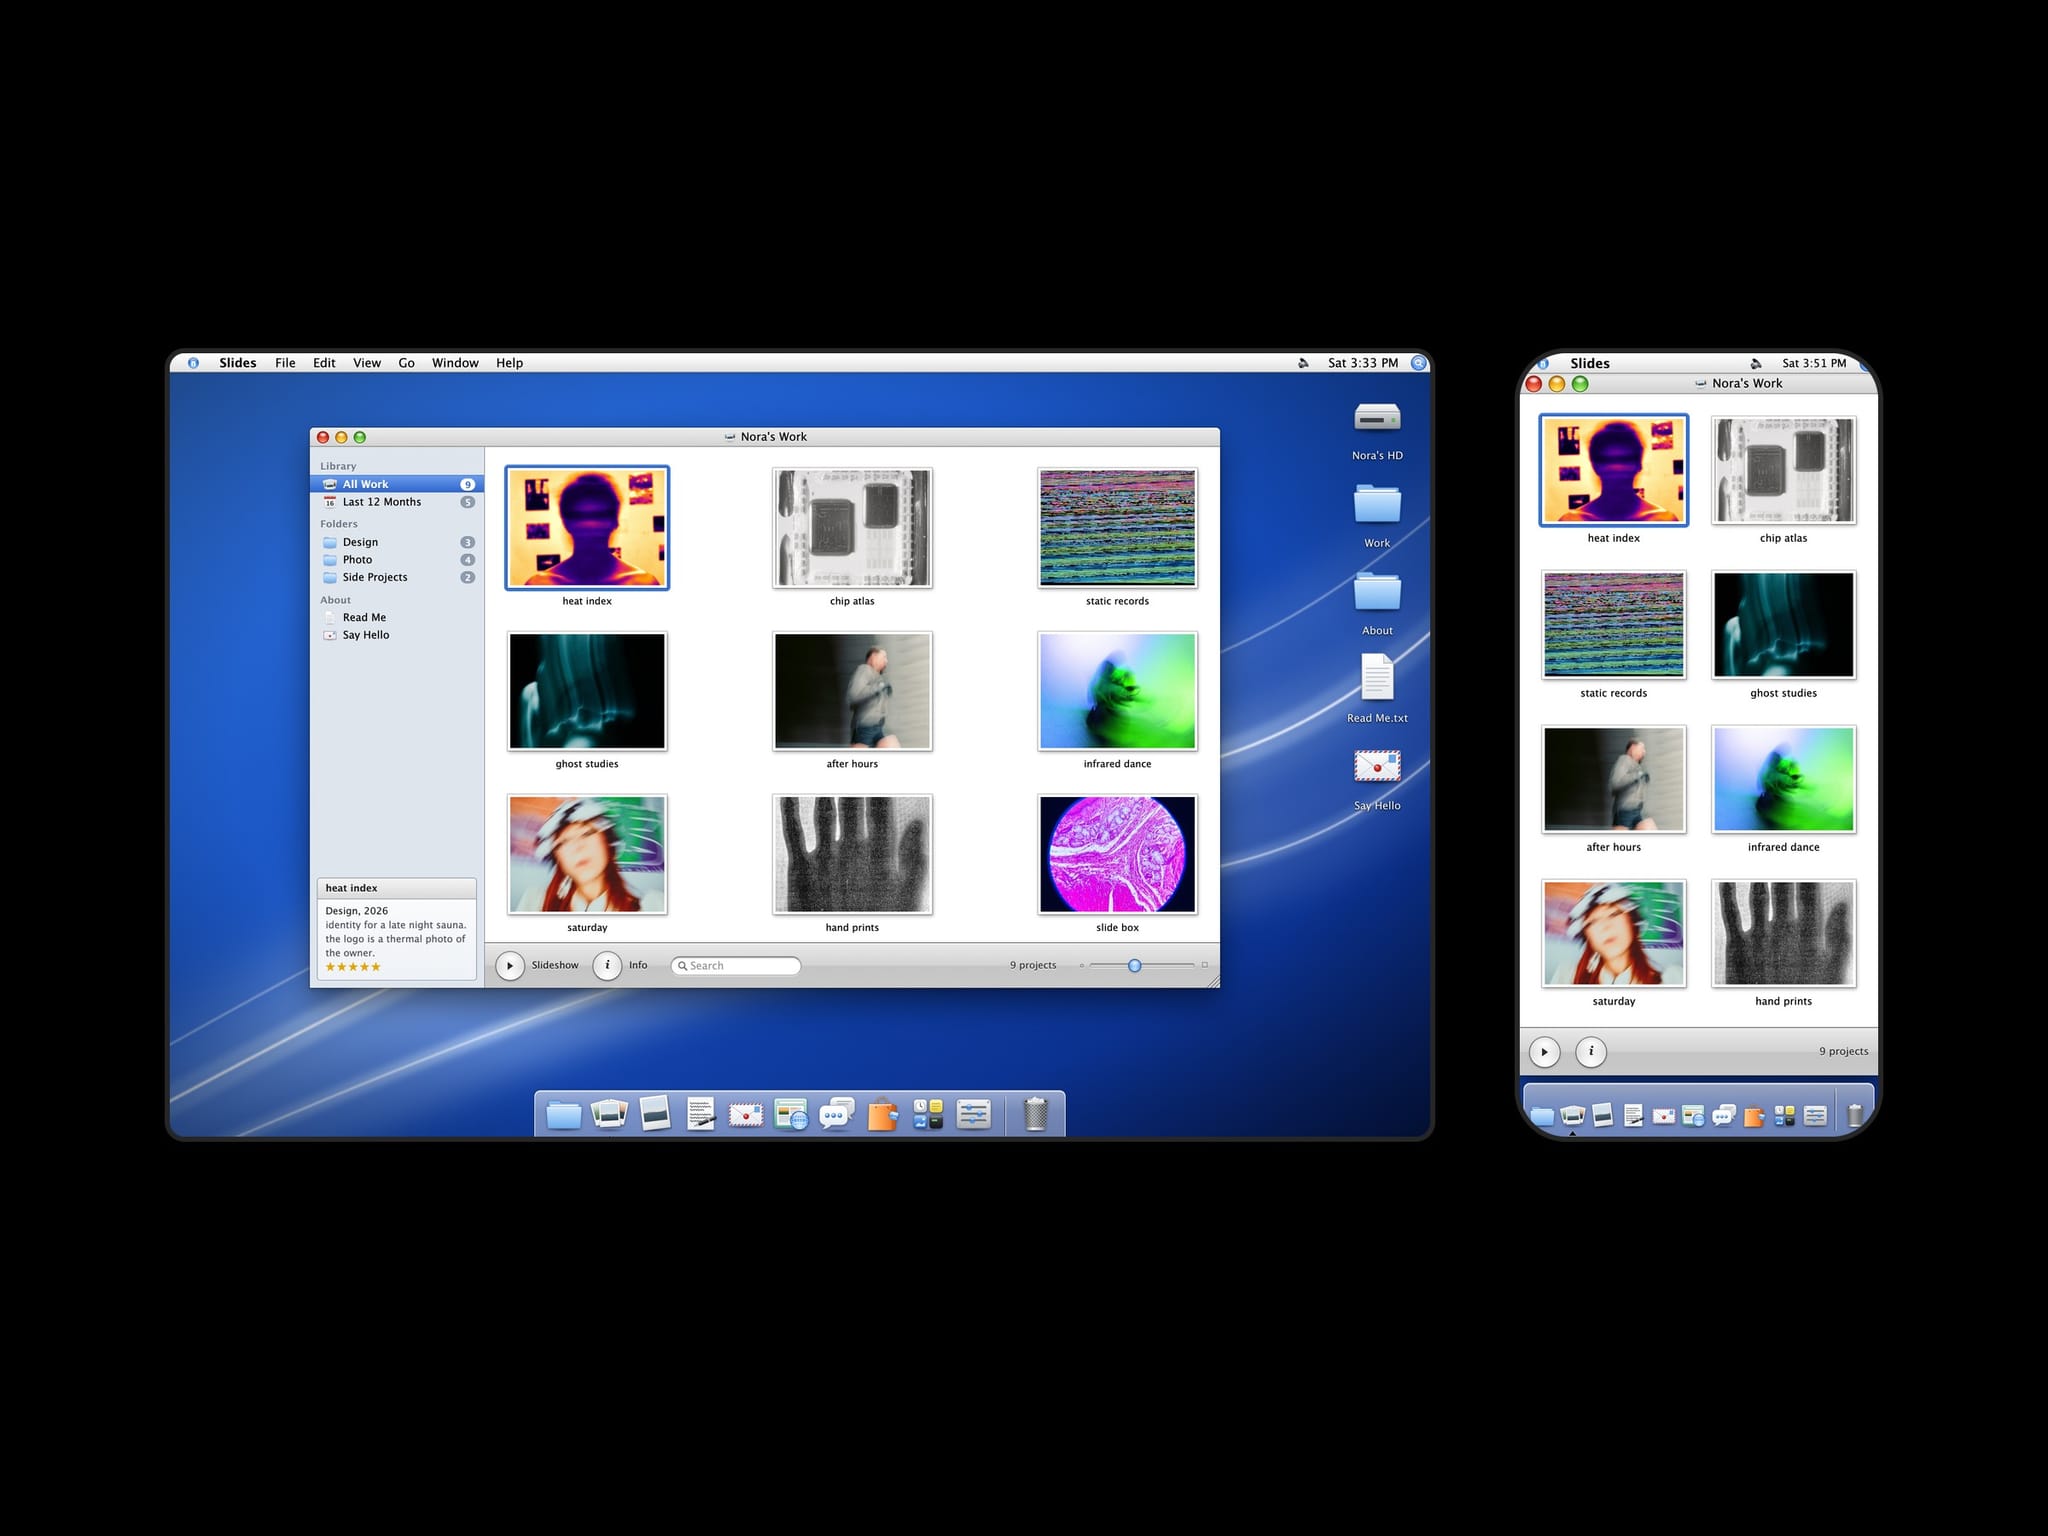
Task: Start the Slideshow play button in desktop window
Action: tap(510, 965)
